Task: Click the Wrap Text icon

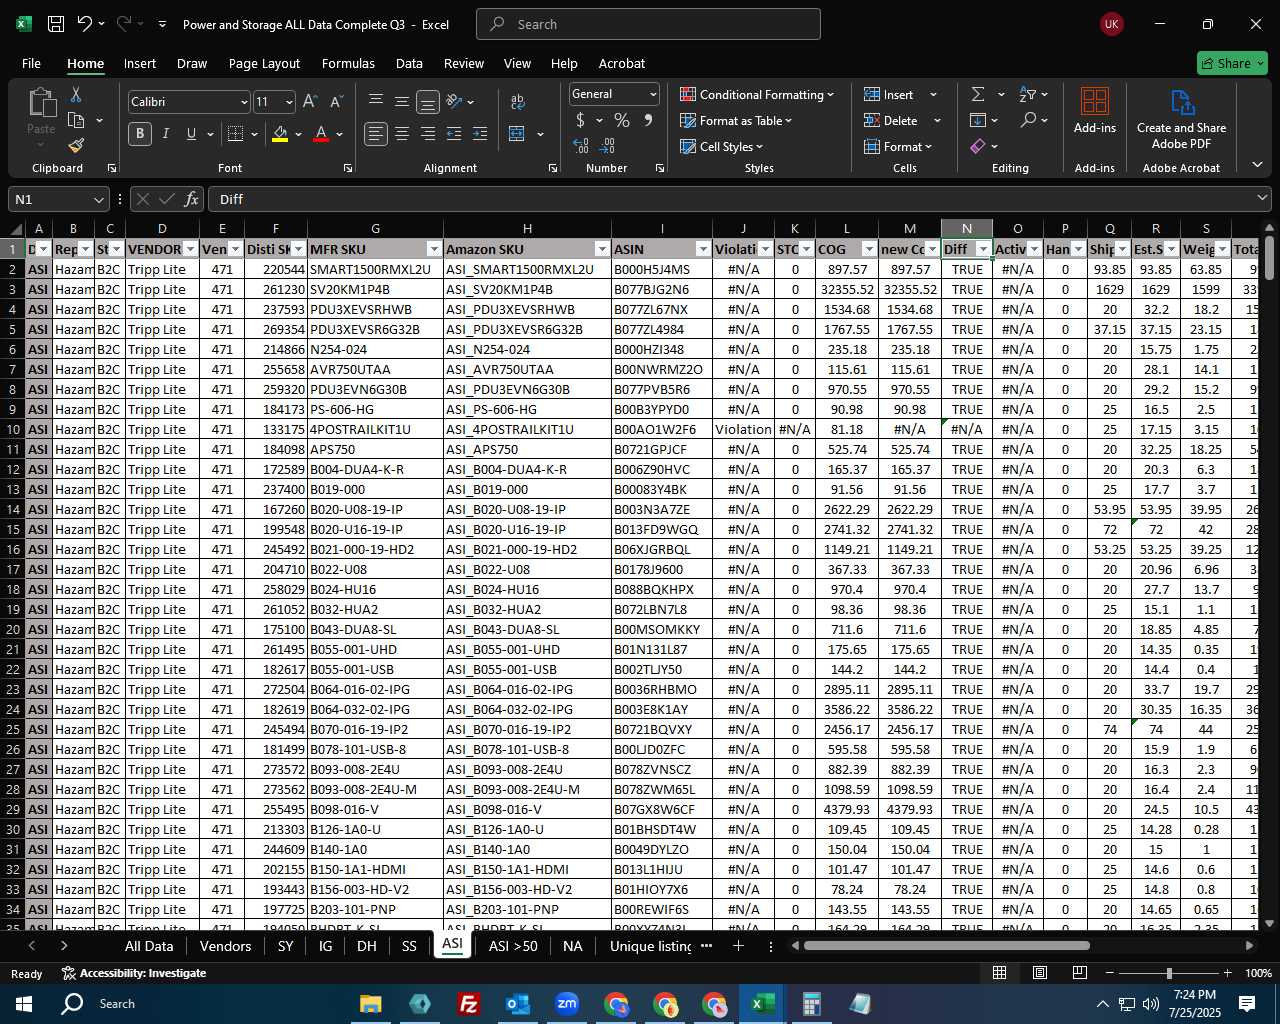Action: [517, 102]
